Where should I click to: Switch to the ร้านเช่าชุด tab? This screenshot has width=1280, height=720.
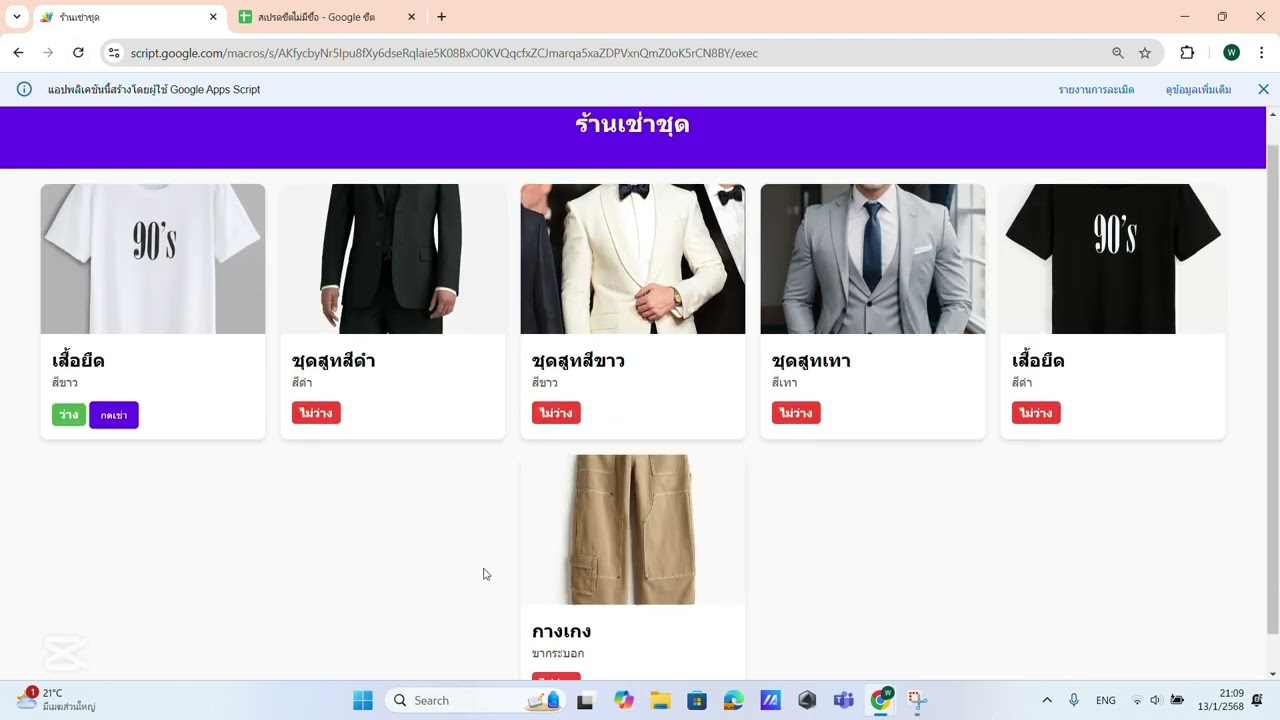pos(129,17)
